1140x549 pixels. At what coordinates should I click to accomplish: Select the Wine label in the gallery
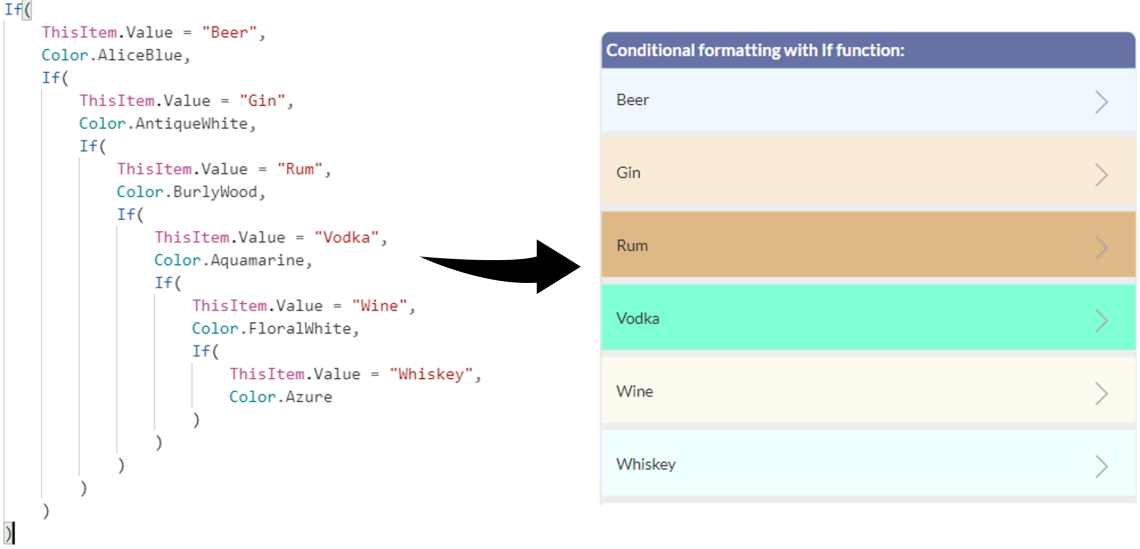click(x=635, y=392)
